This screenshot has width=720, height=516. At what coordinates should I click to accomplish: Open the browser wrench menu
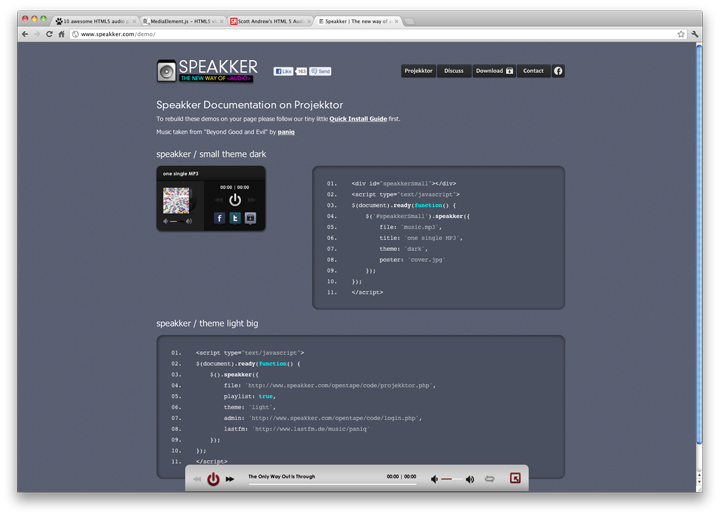[694, 34]
